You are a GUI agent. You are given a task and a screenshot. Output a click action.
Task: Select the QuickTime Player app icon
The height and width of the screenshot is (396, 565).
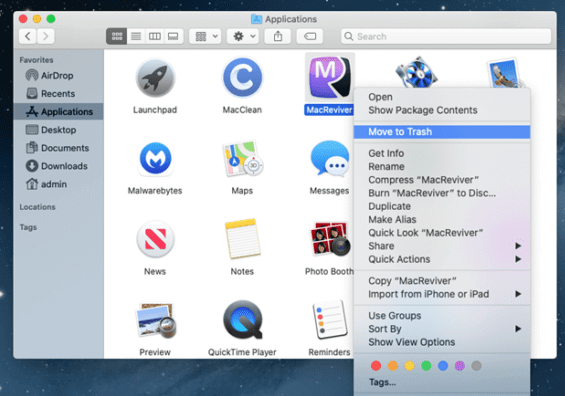point(243,320)
